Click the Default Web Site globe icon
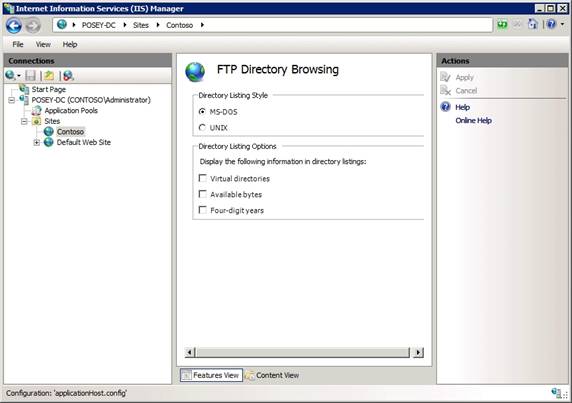This screenshot has width=572, height=403. click(x=49, y=142)
